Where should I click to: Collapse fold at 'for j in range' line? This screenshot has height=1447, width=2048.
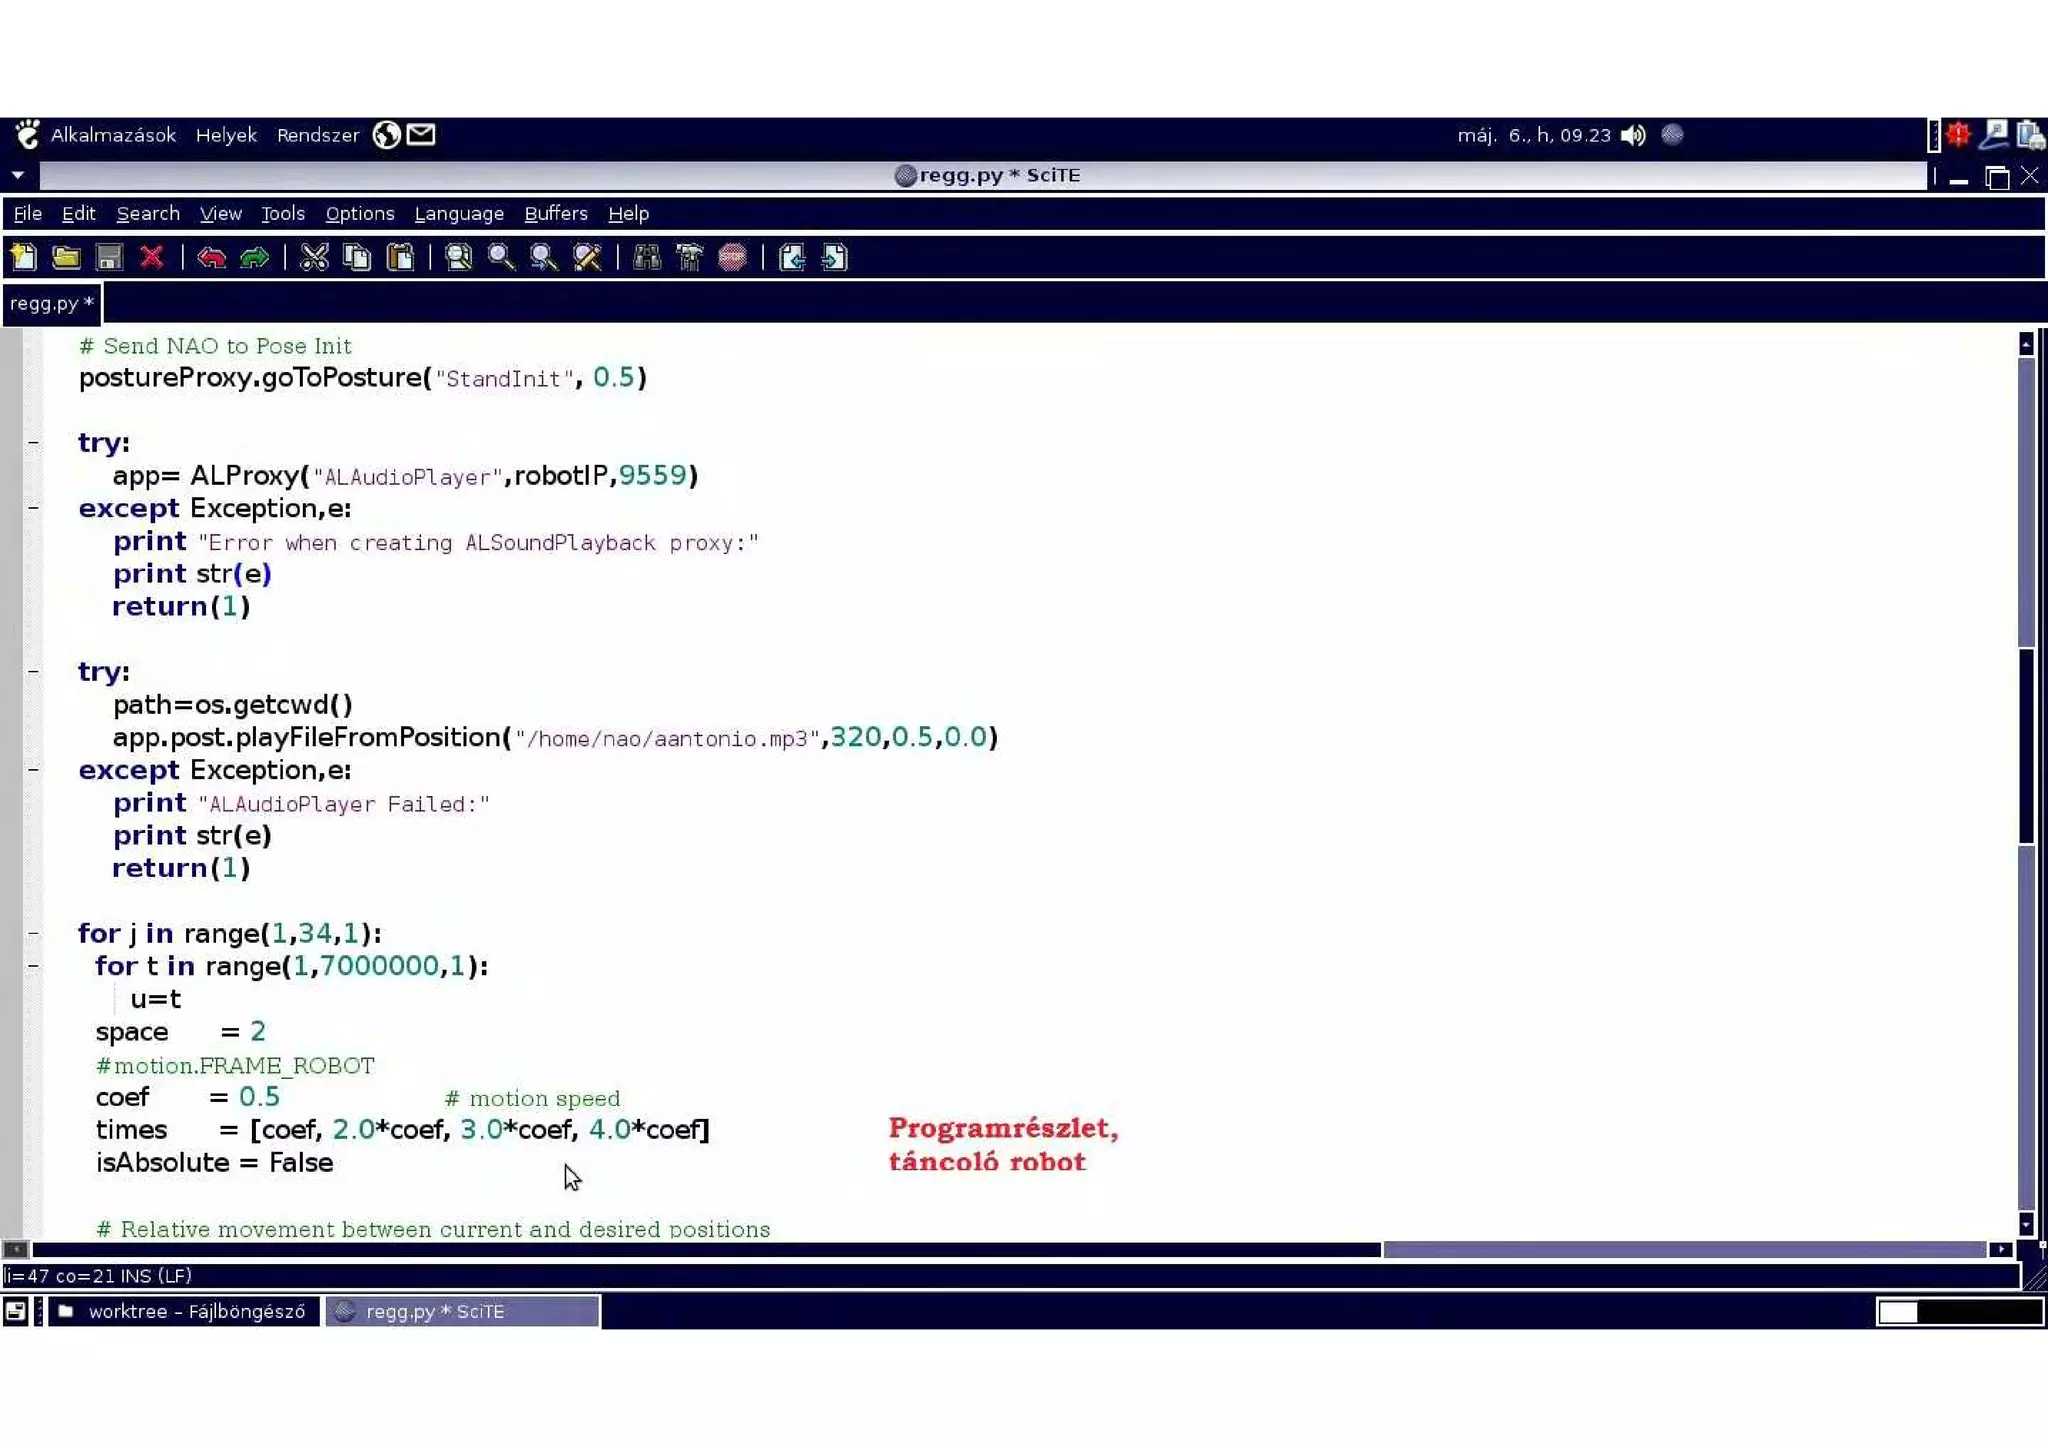[33, 933]
